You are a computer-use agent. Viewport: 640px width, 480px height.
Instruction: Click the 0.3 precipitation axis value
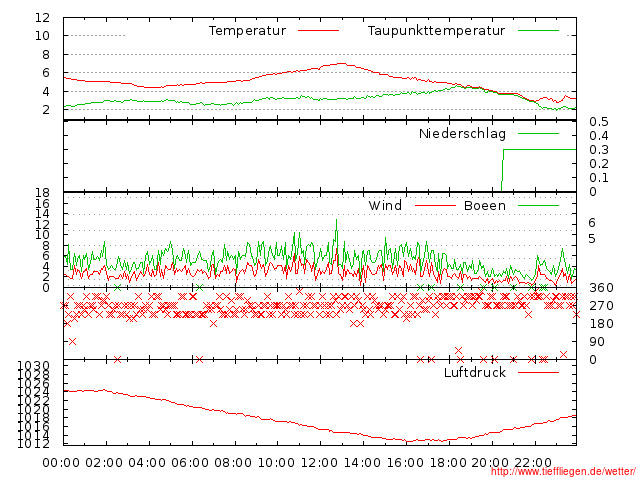pyautogui.click(x=599, y=150)
